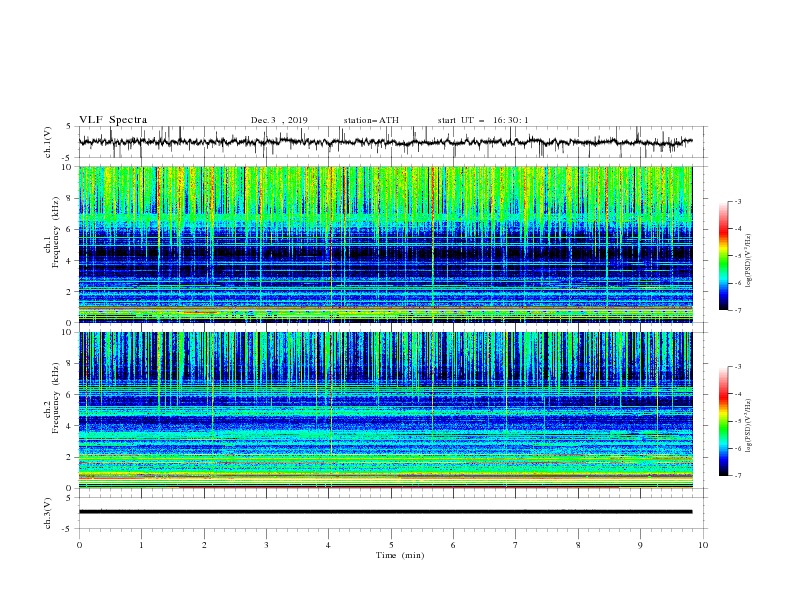Select the date text "Dec. 3 , 2019"
The height and width of the screenshot is (612, 792).
pos(279,120)
